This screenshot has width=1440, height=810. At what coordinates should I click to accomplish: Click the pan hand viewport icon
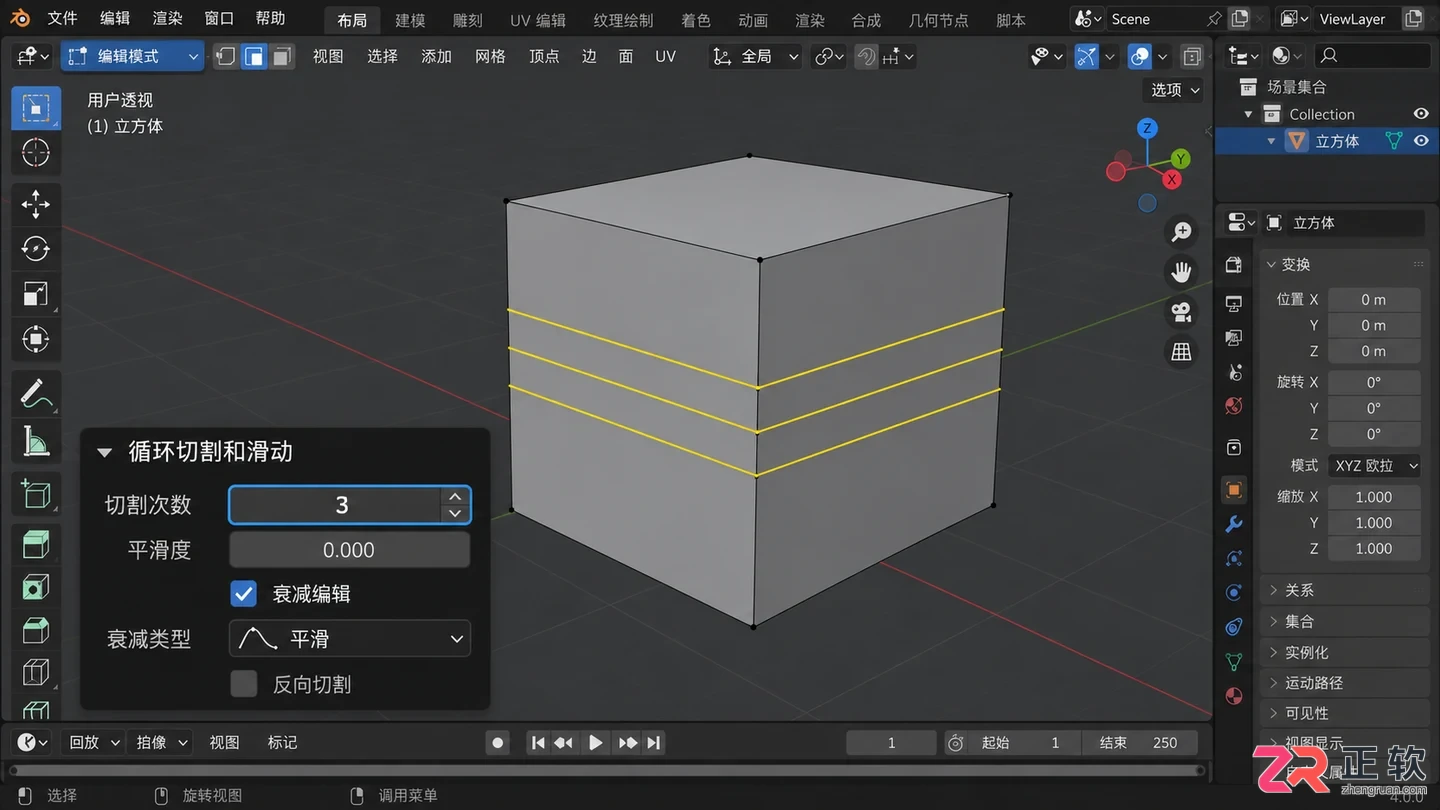click(1182, 272)
